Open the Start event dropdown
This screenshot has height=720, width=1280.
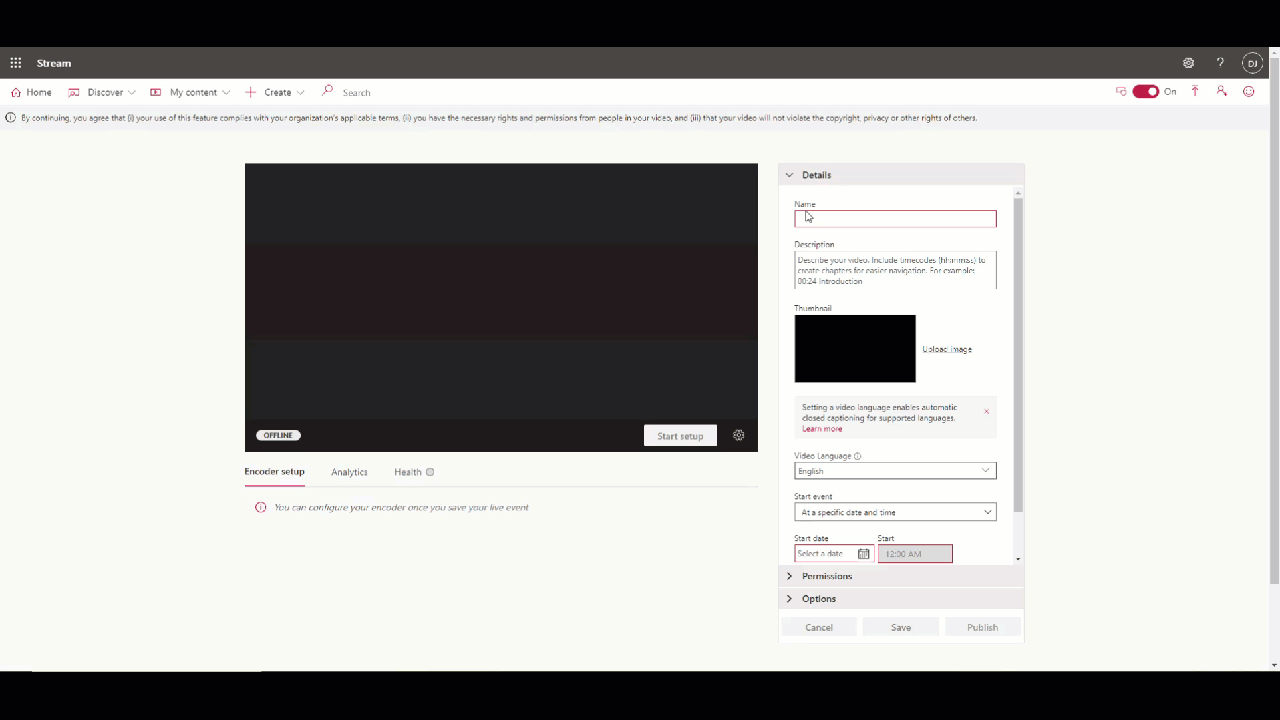pos(895,512)
